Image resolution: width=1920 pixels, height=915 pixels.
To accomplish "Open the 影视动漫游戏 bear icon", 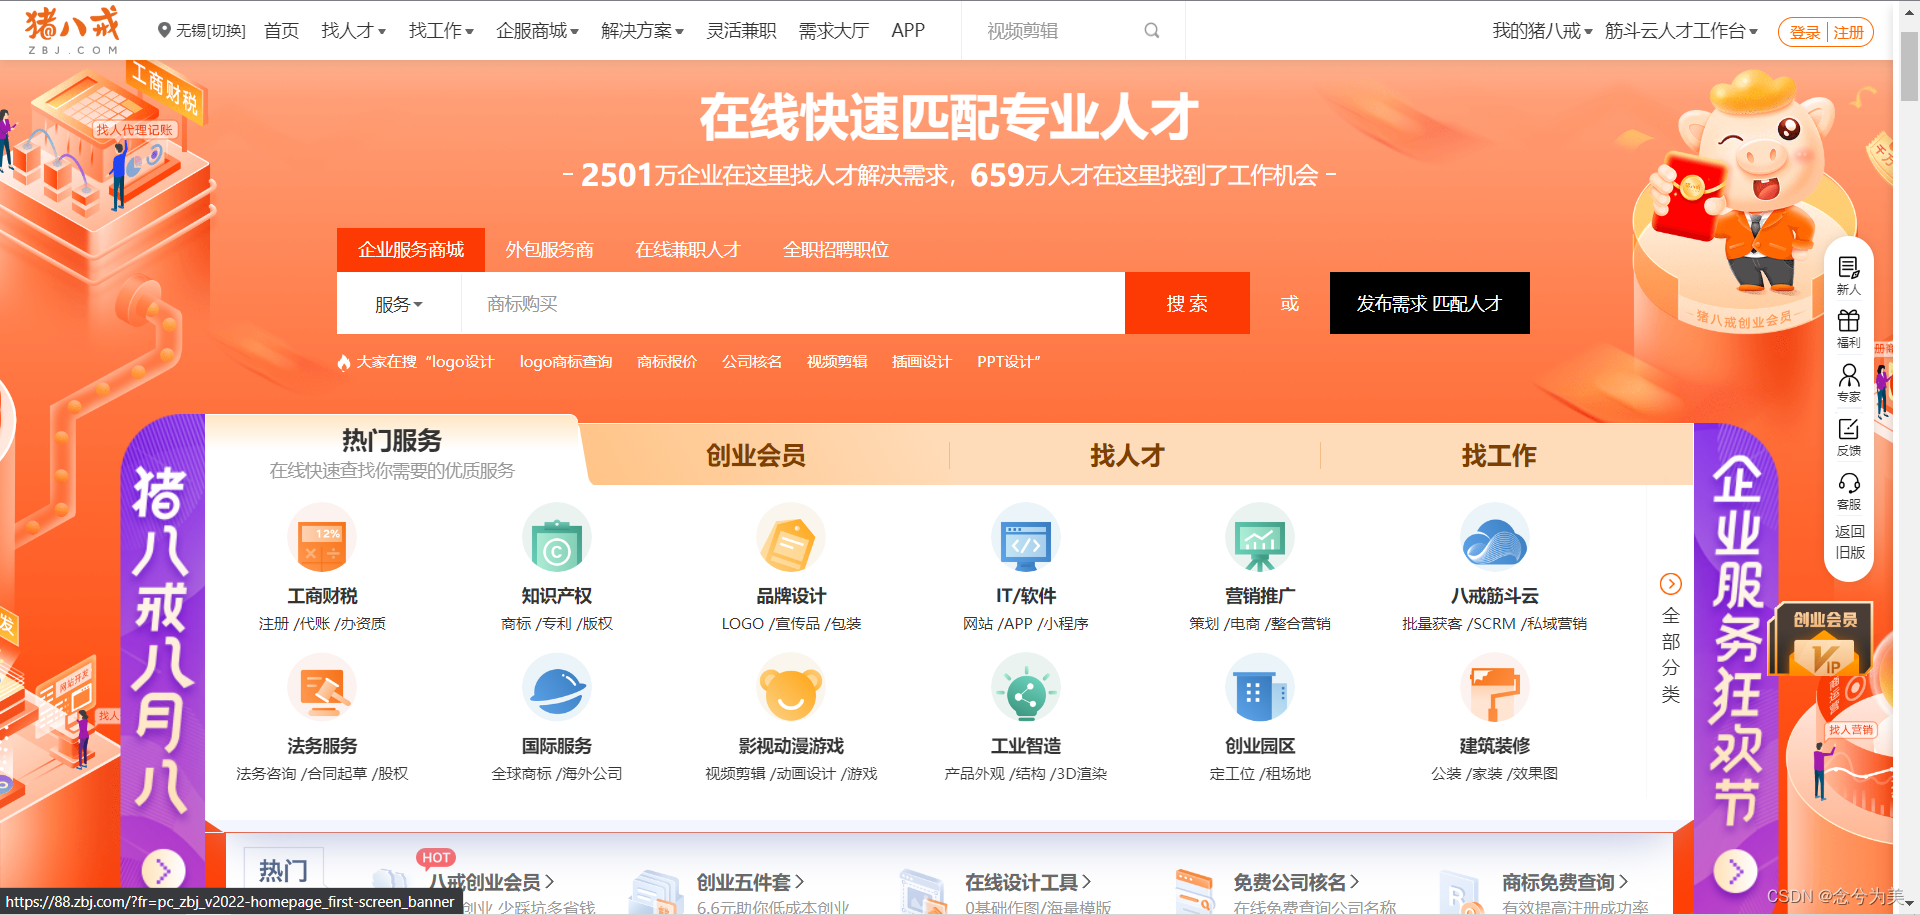I will click(791, 688).
